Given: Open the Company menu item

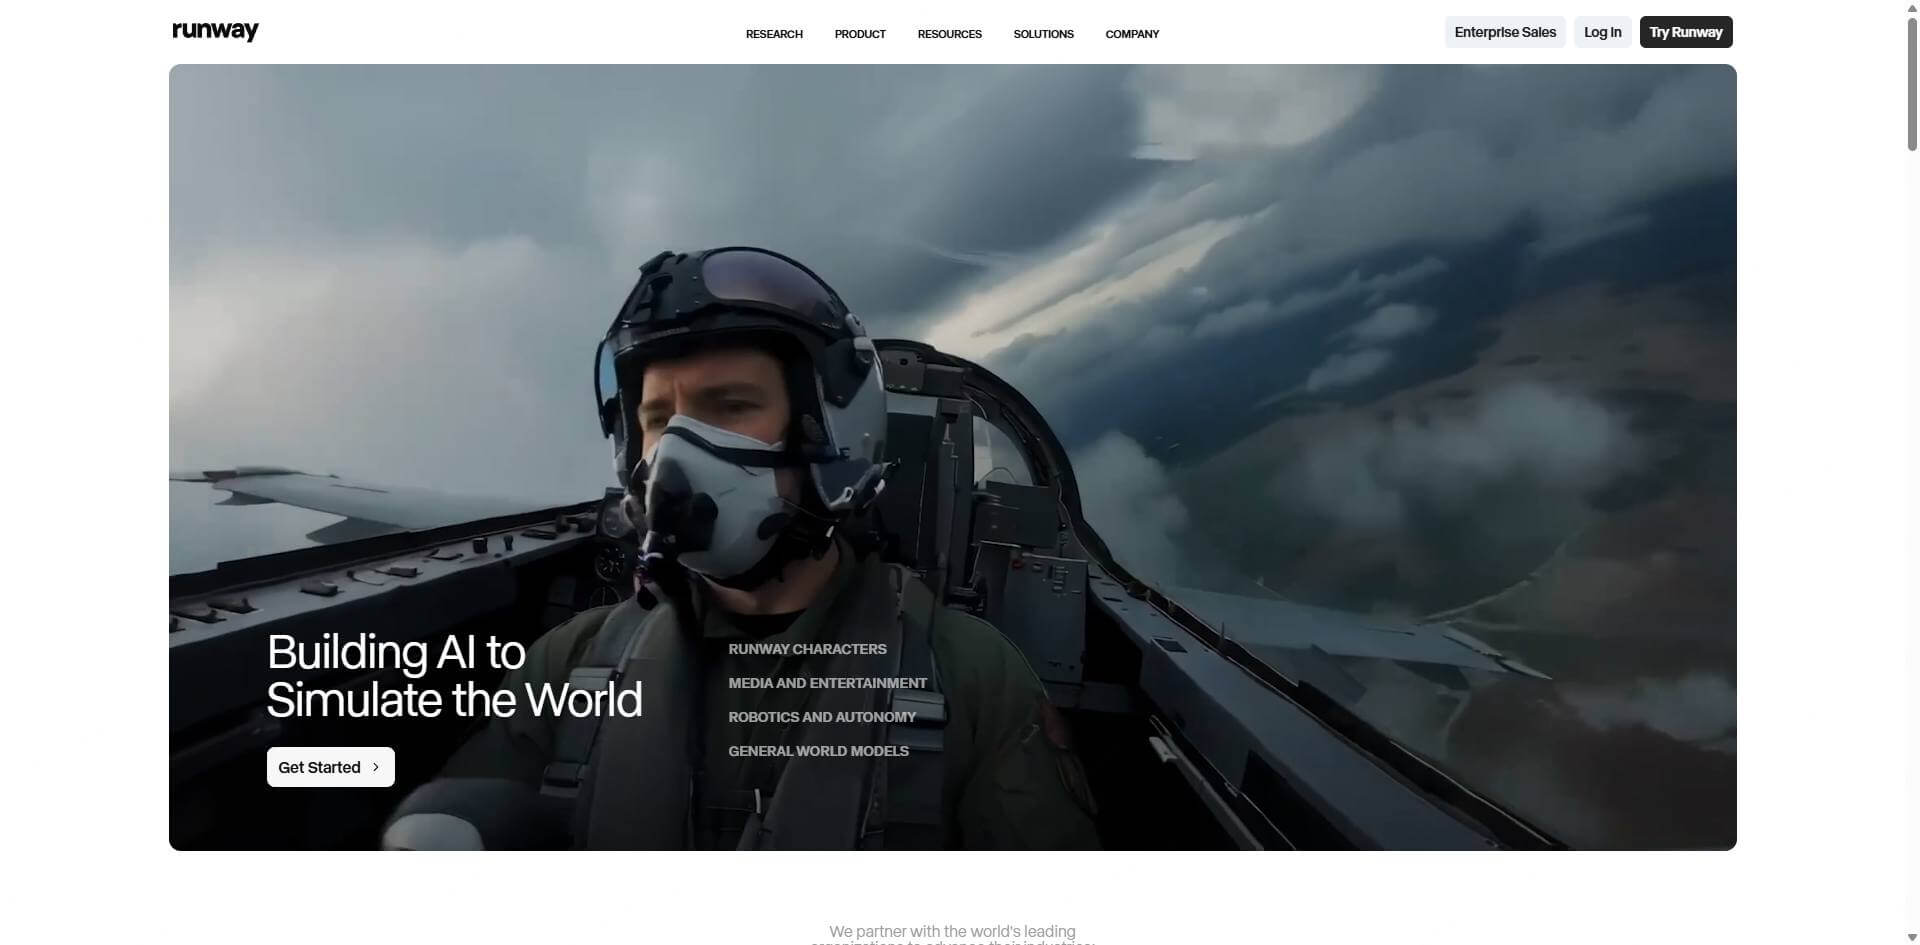Looking at the screenshot, I should click(x=1132, y=34).
